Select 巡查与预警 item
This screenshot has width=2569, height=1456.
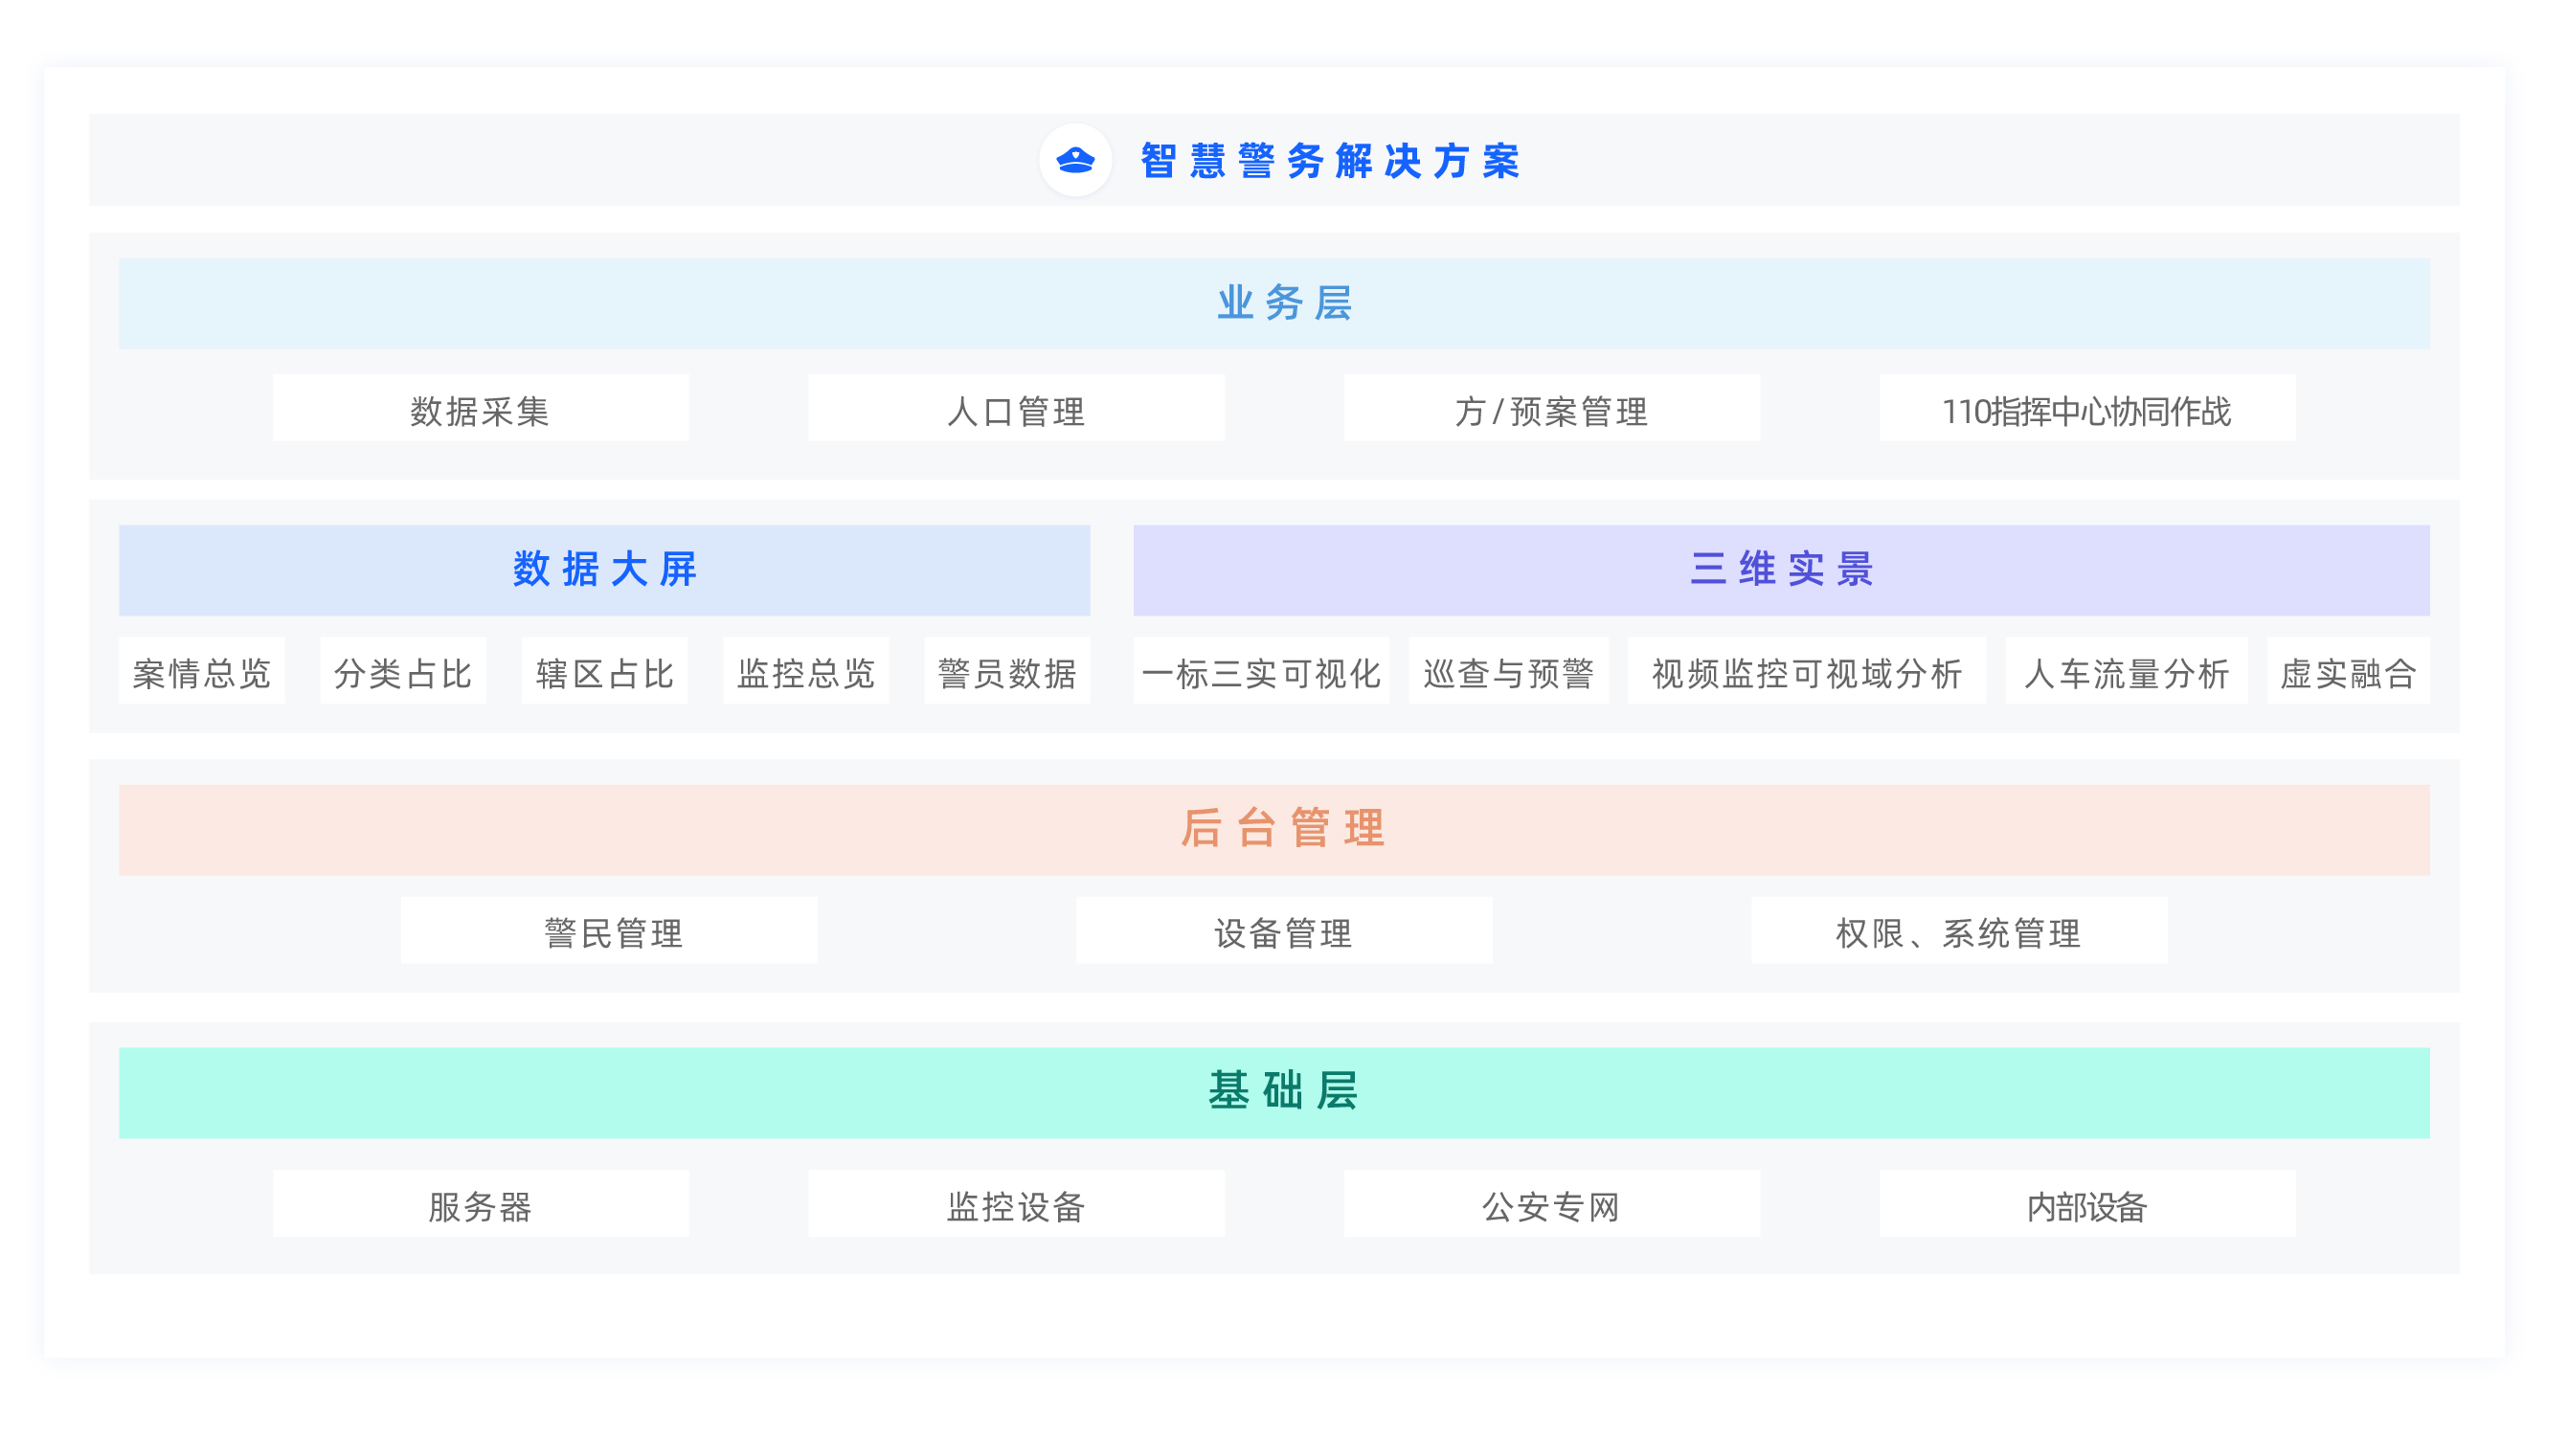click(x=1507, y=673)
